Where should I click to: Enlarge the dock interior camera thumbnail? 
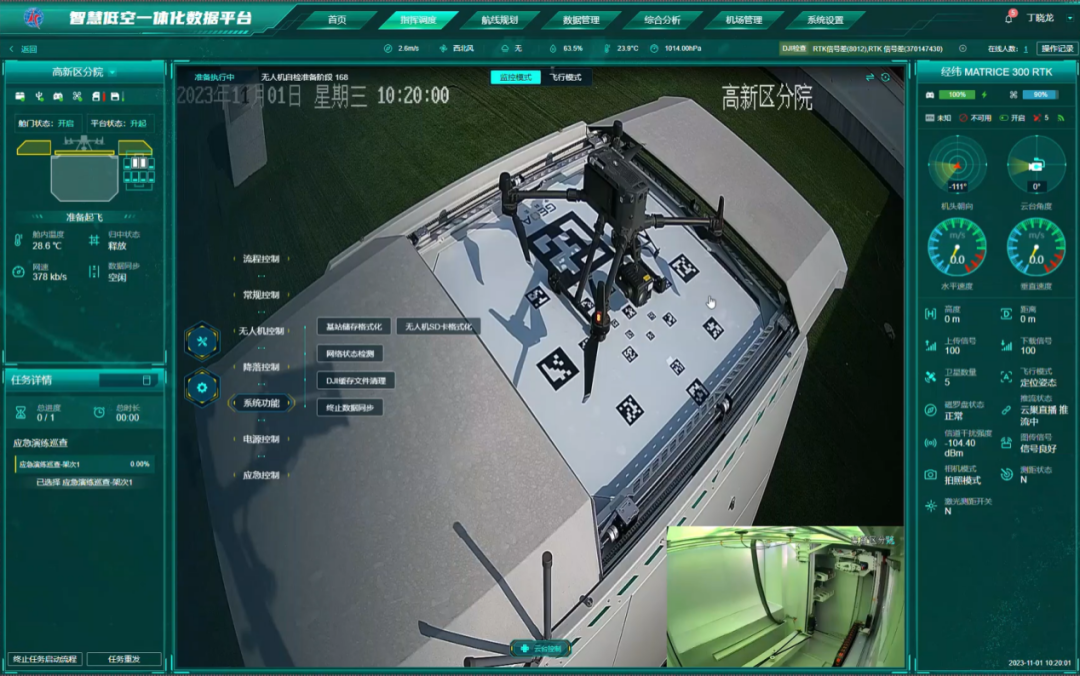pos(785,597)
